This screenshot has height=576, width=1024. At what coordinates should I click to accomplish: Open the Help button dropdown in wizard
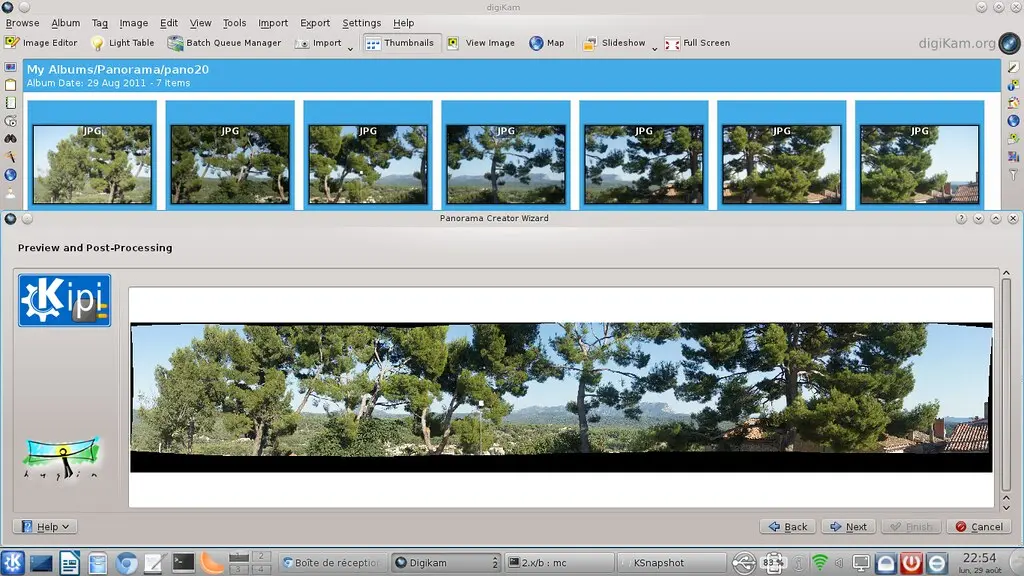[x=45, y=526]
